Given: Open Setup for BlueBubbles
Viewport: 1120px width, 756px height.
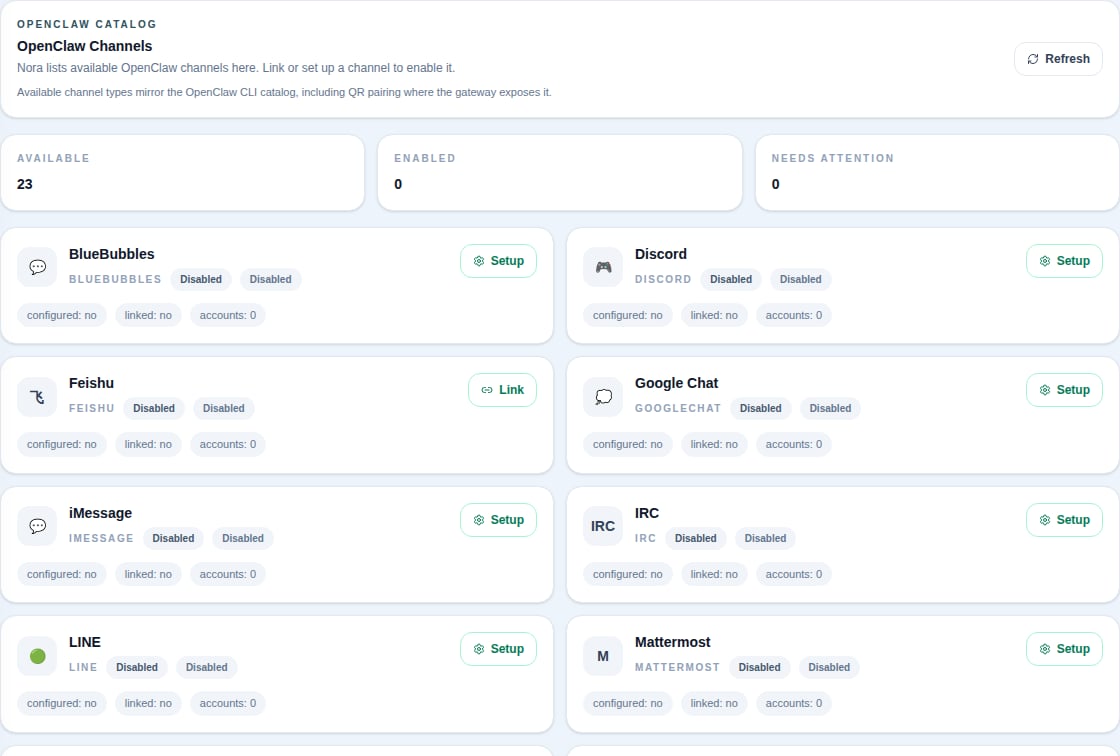Looking at the screenshot, I should (498, 261).
